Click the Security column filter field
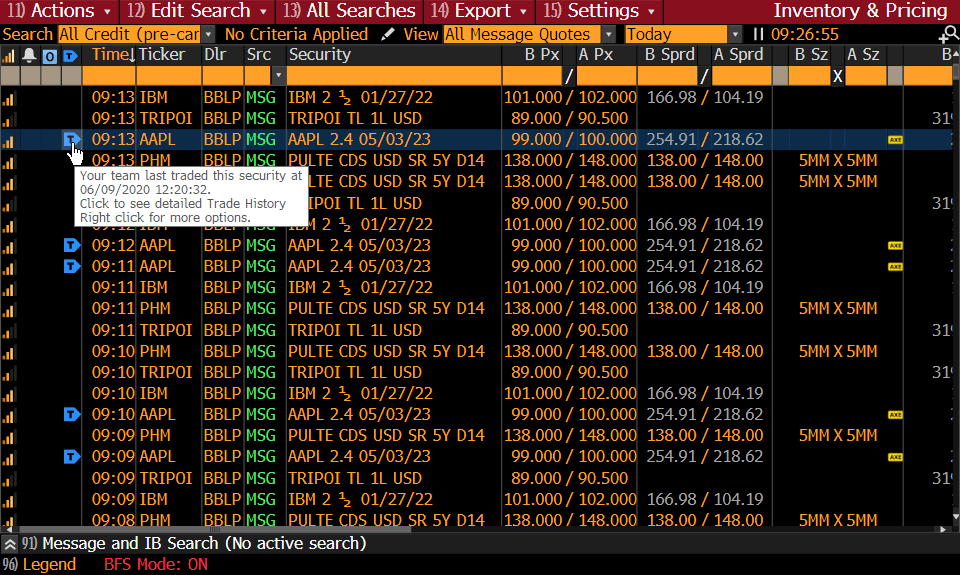 click(393, 76)
